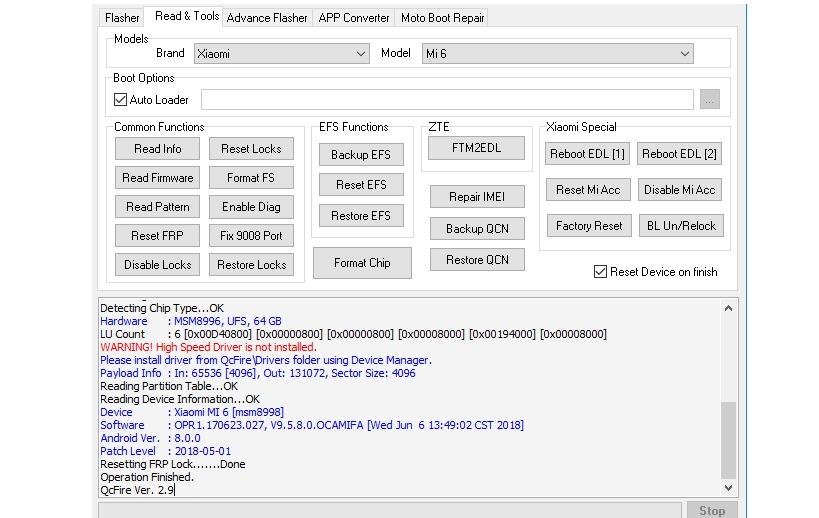Viewport: 819px width, 518px height.
Task: Click Backup EFS button
Action: point(361,155)
